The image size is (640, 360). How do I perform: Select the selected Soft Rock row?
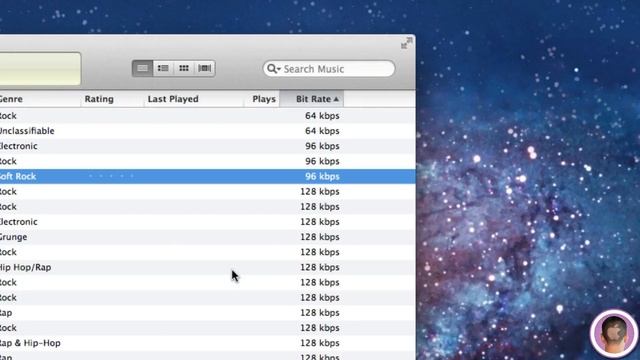tap(208, 176)
